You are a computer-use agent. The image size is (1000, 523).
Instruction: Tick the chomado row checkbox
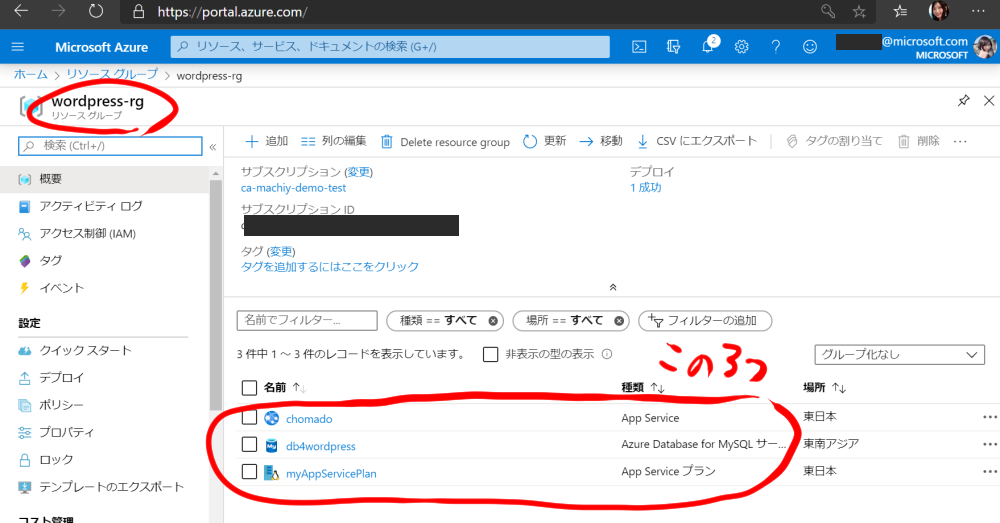(249, 418)
